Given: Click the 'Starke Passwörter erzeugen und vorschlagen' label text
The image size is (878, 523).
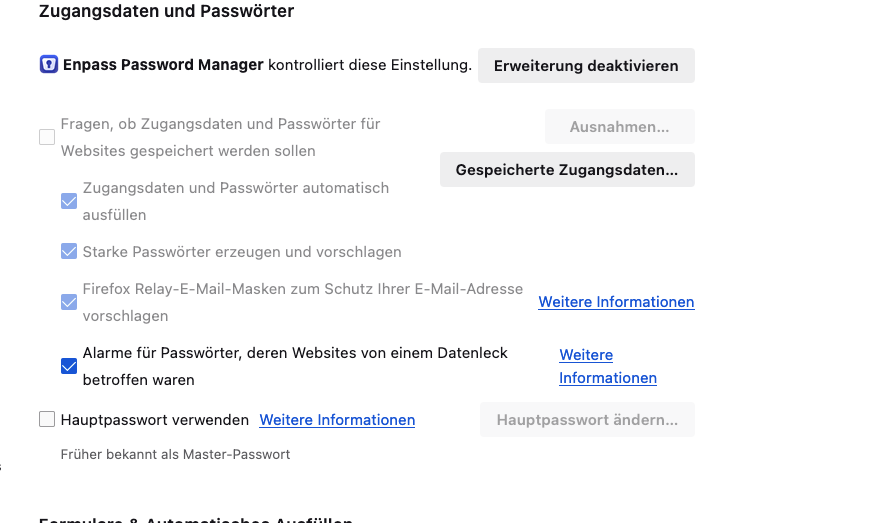Looking at the screenshot, I should pyautogui.click(x=242, y=252).
